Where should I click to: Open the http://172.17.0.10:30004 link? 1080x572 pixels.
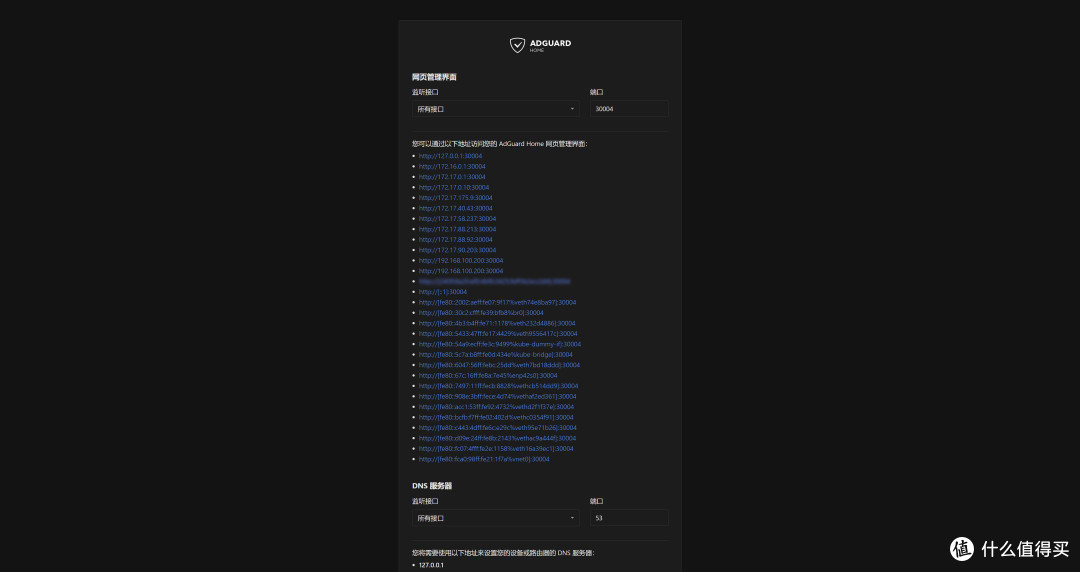(x=454, y=187)
